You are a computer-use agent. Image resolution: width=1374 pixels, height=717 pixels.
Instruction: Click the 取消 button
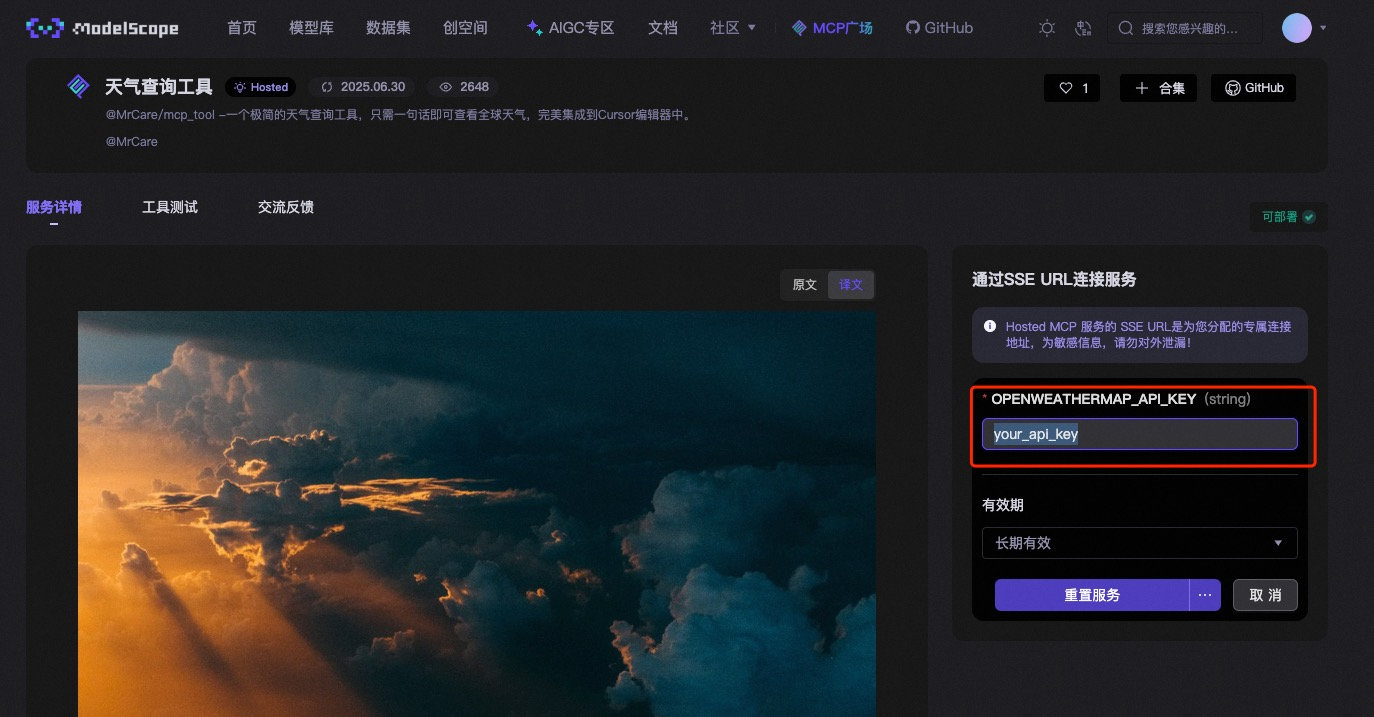tap(1265, 595)
